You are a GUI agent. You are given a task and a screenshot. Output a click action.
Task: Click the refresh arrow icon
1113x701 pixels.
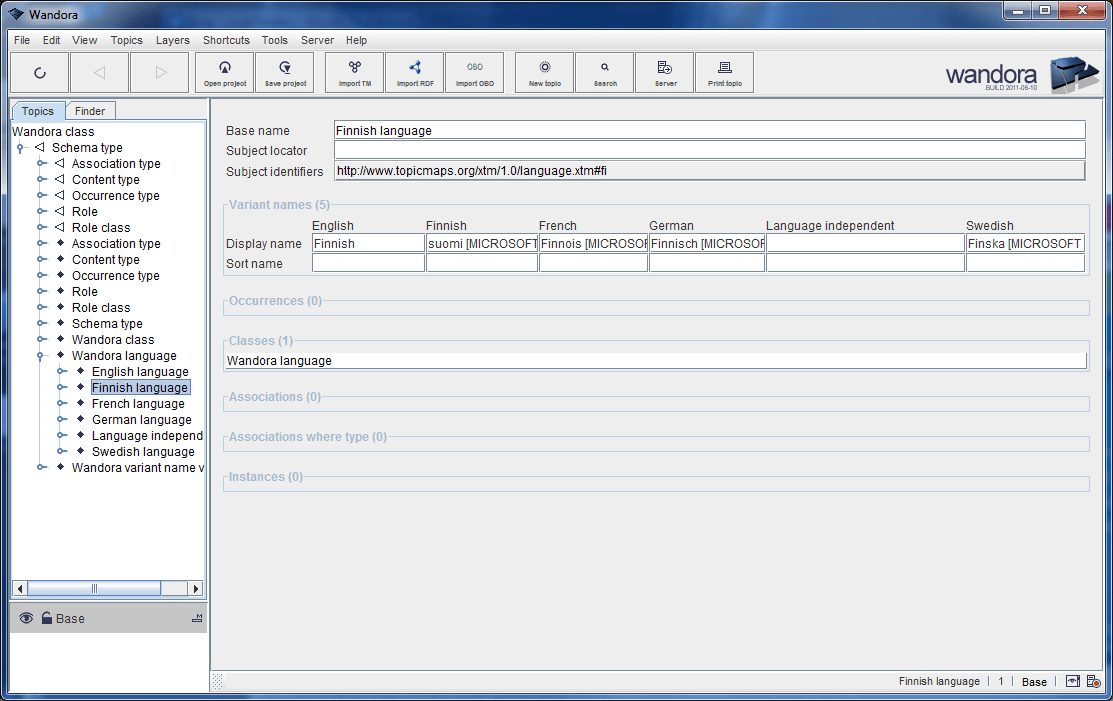coord(40,71)
